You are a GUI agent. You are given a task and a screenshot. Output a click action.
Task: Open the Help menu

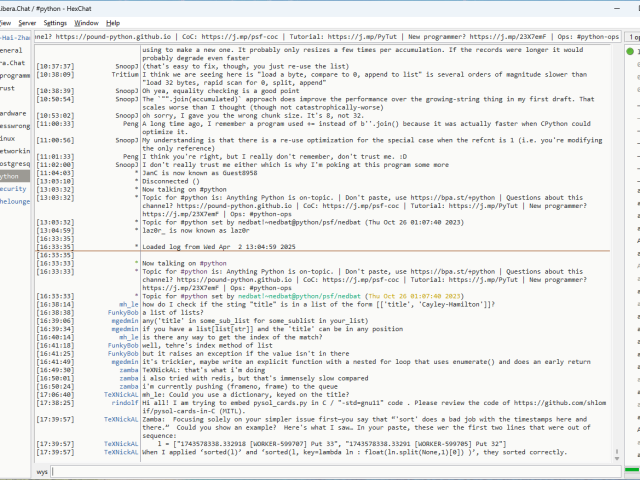coord(113,22)
